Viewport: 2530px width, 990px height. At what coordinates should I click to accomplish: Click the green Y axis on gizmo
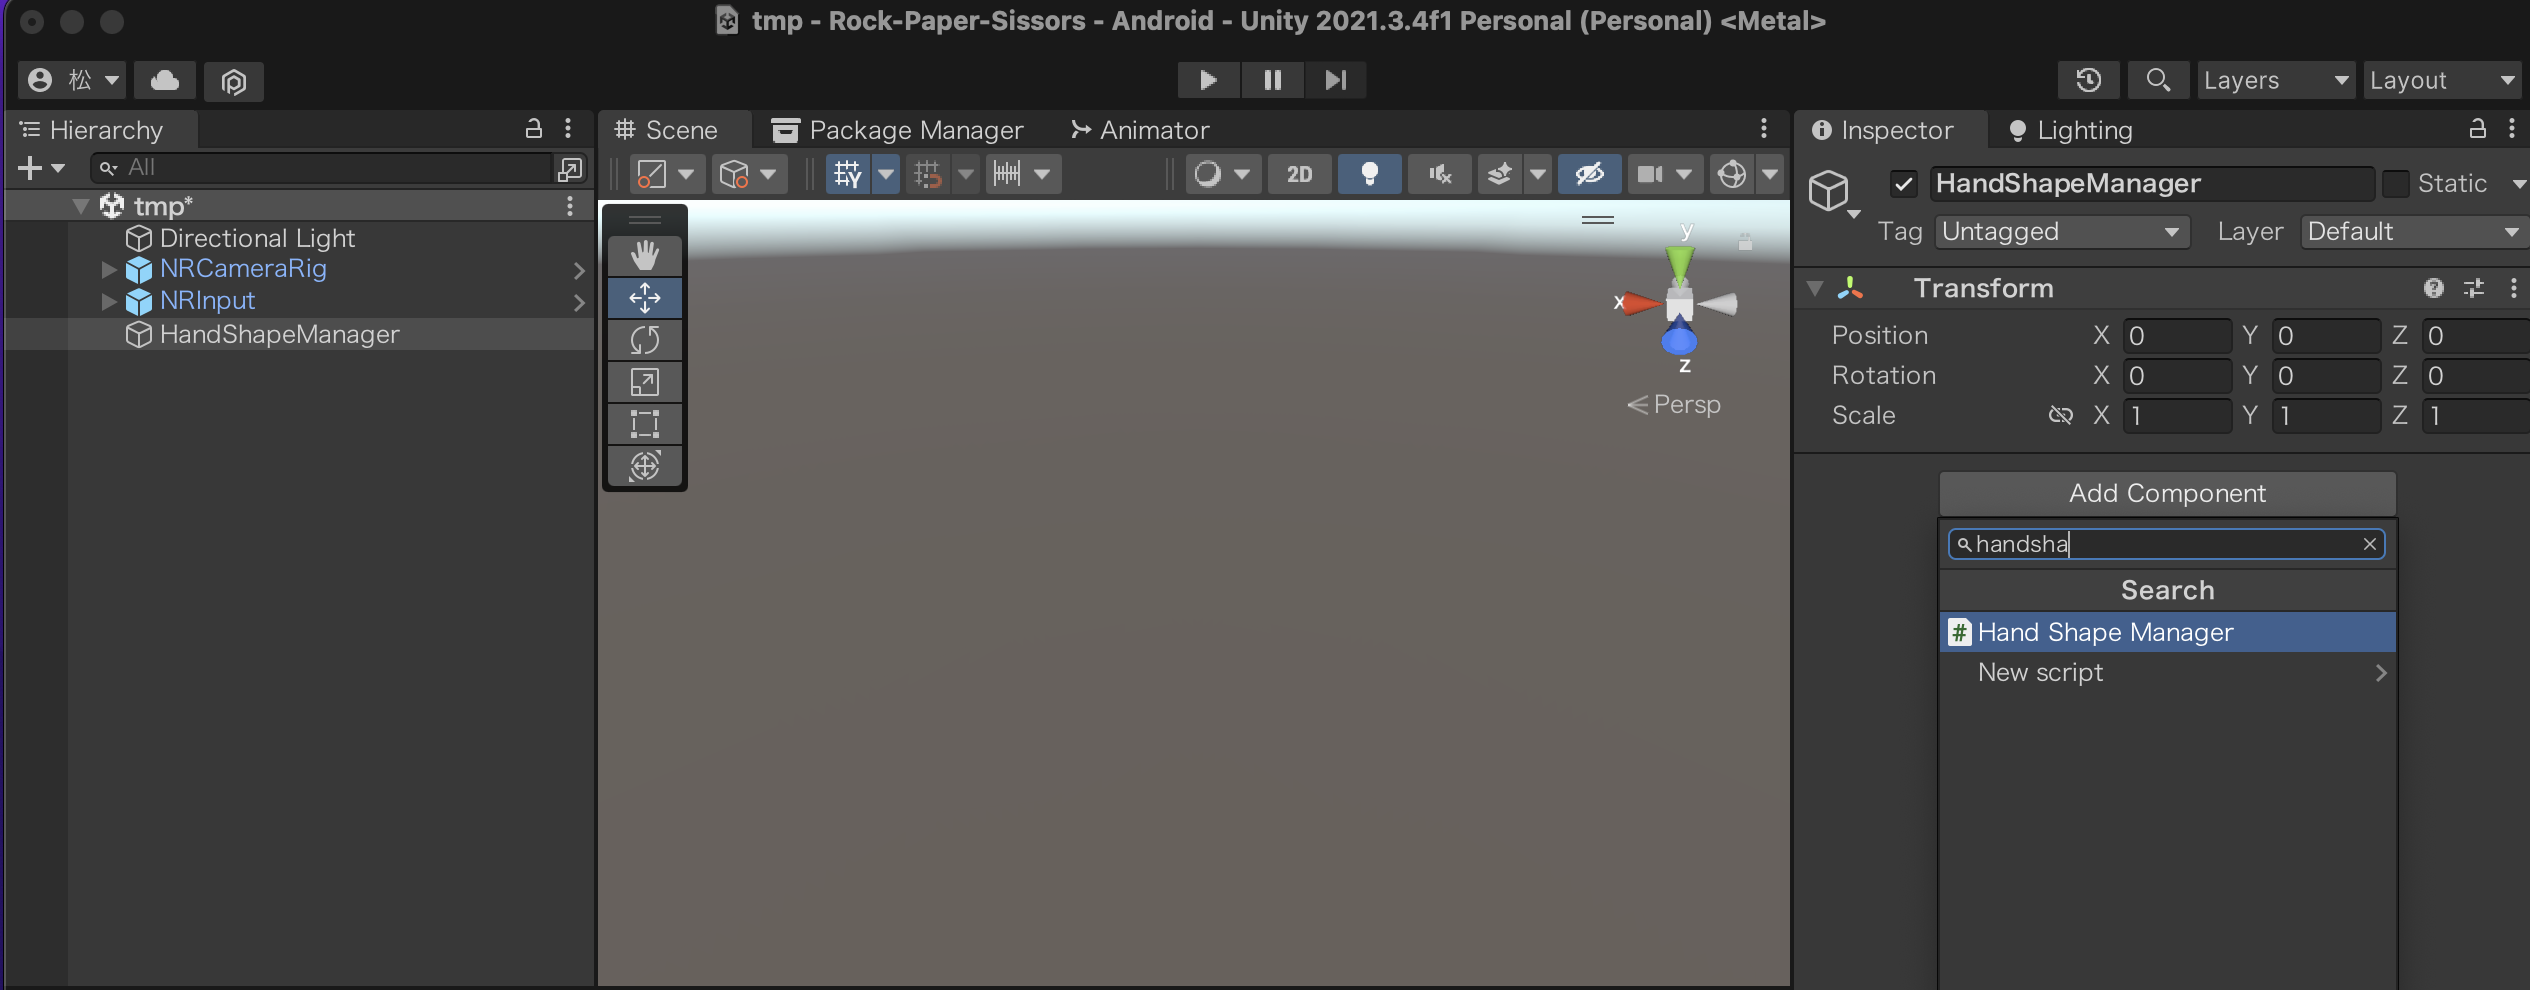tap(1680, 262)
